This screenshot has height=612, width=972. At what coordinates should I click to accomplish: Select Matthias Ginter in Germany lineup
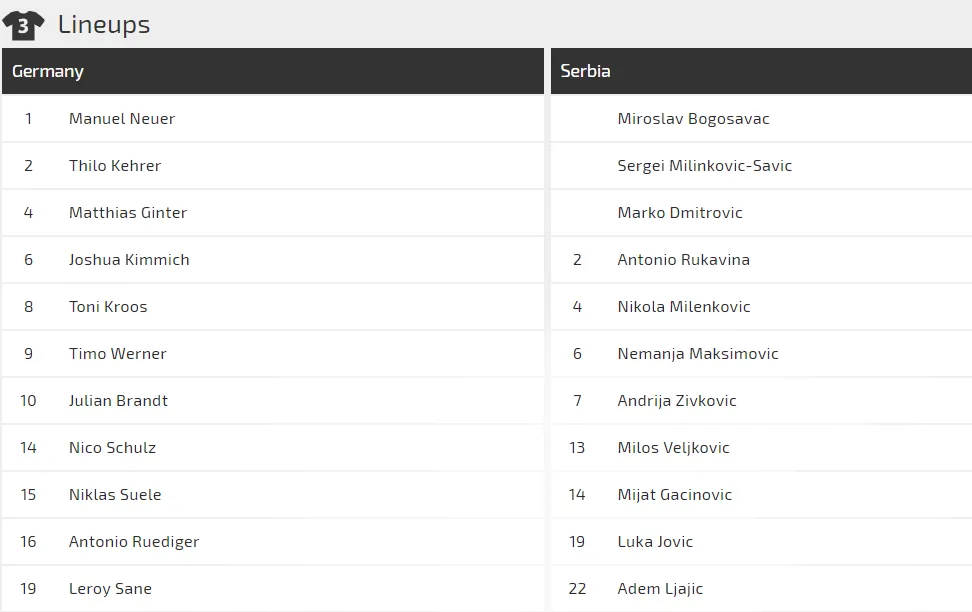pos(128,212)
